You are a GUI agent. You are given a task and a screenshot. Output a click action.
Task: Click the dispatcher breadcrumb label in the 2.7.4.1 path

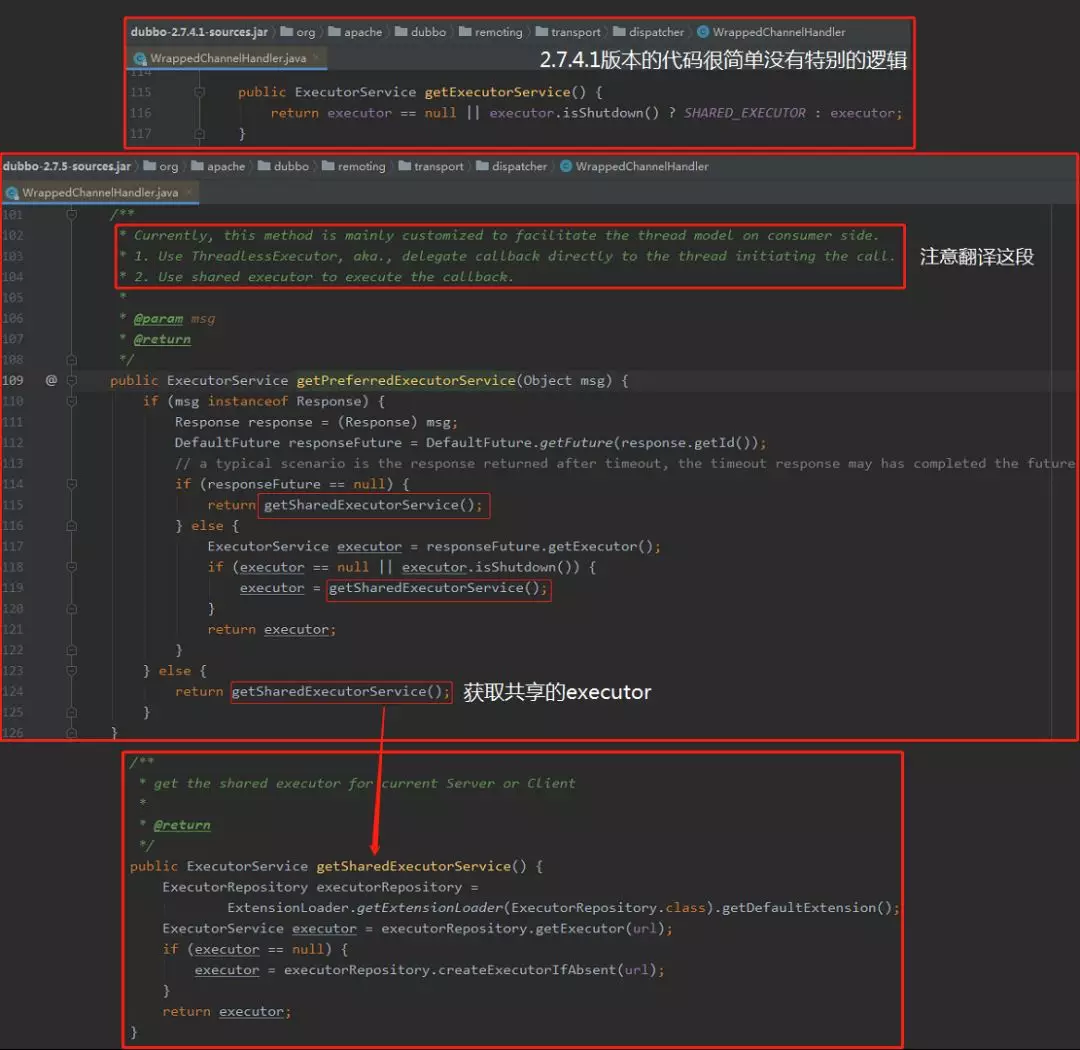coord(656,32)
